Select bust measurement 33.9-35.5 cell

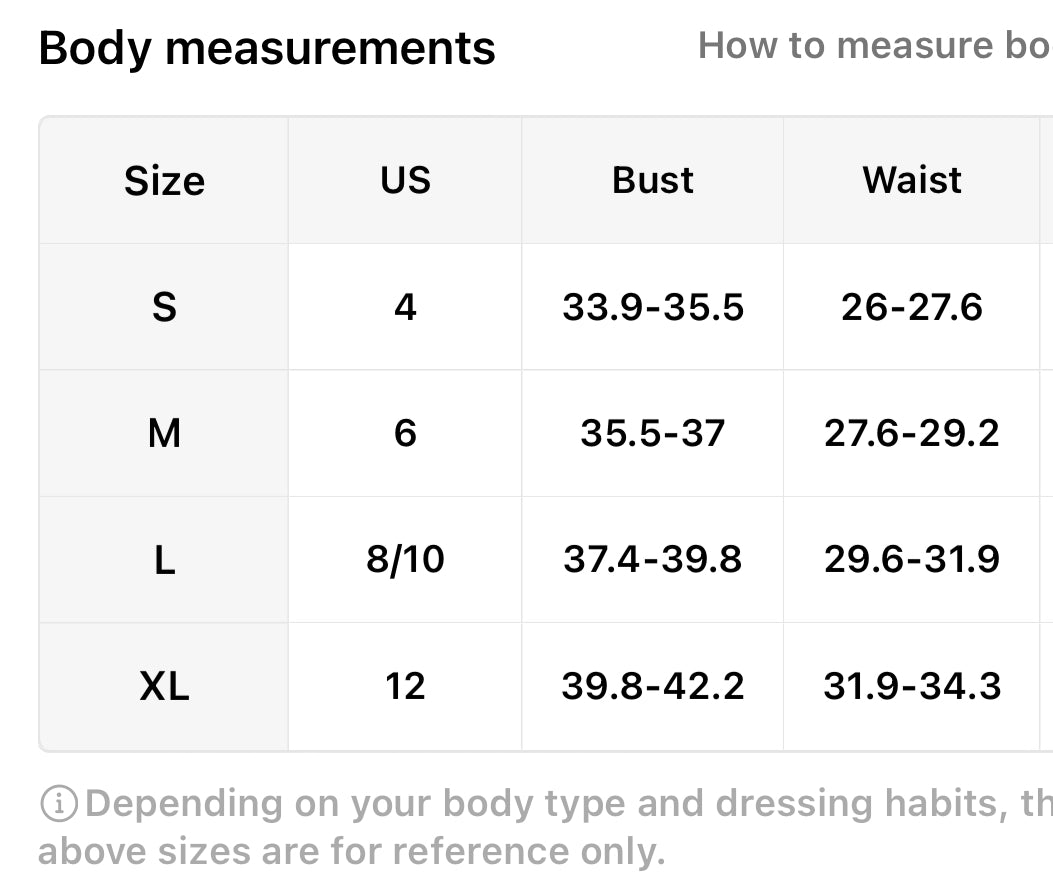[x=653, y=307]
